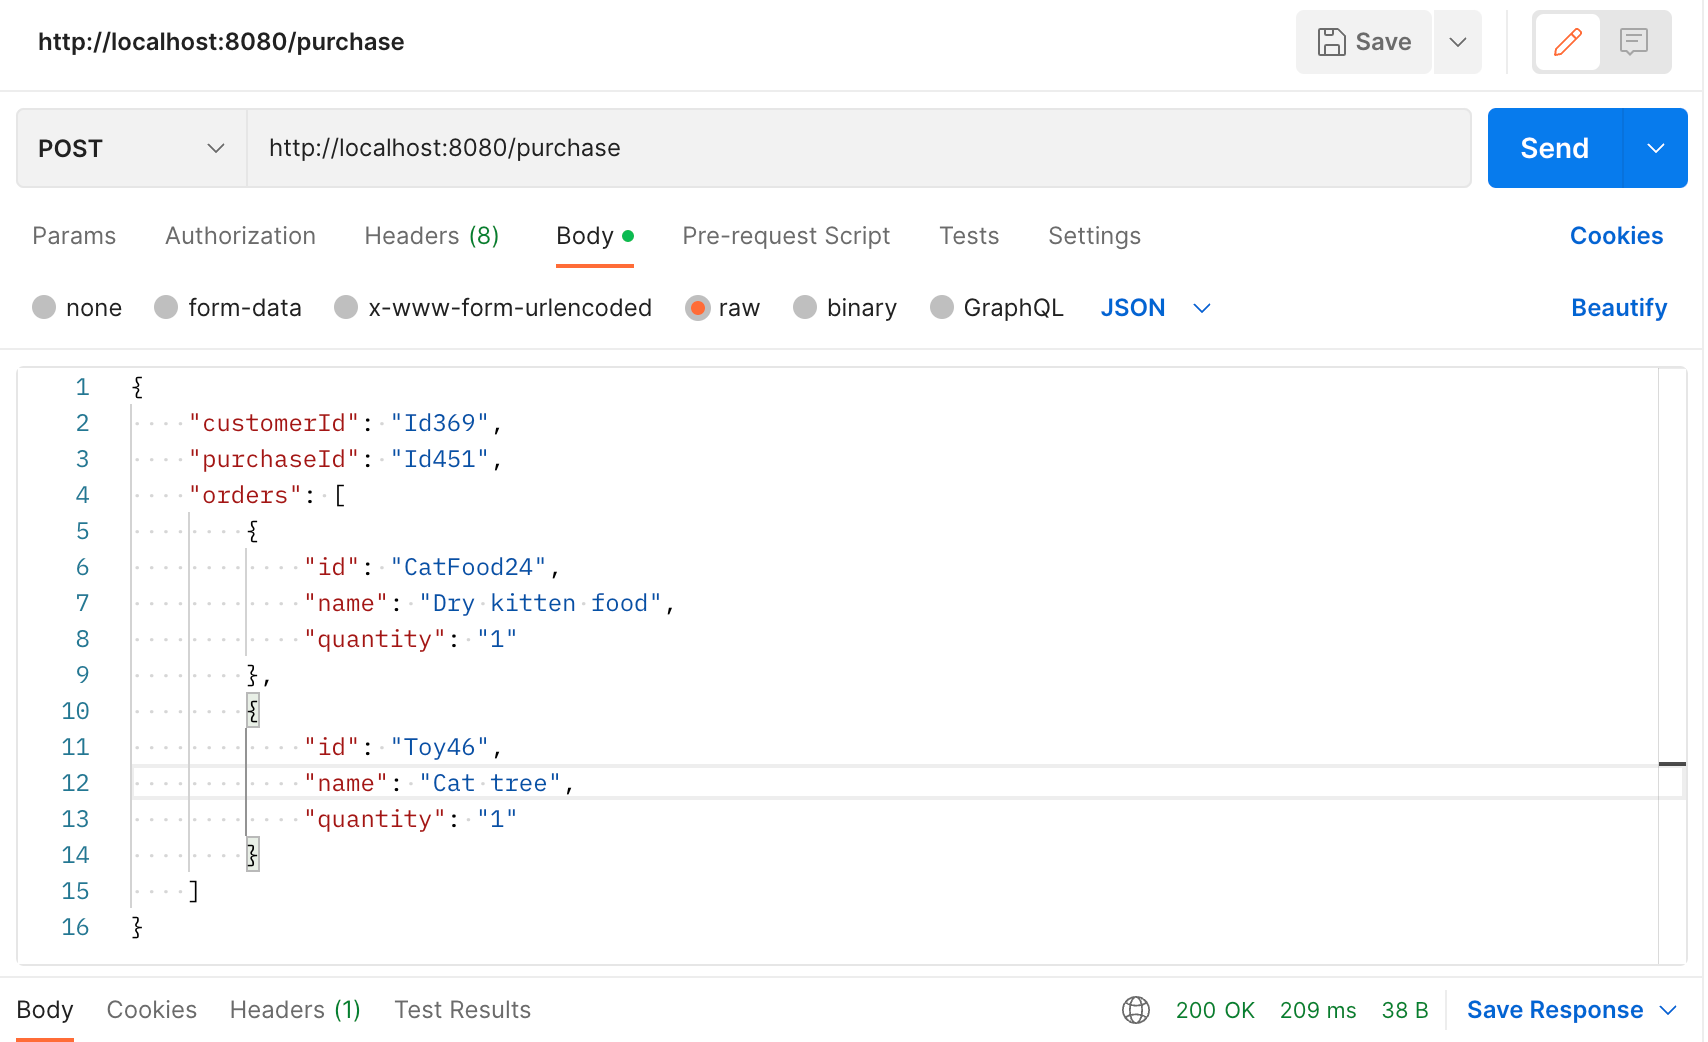Click the Send button
The image size is (1708, 1042).
coord(1554,148)
